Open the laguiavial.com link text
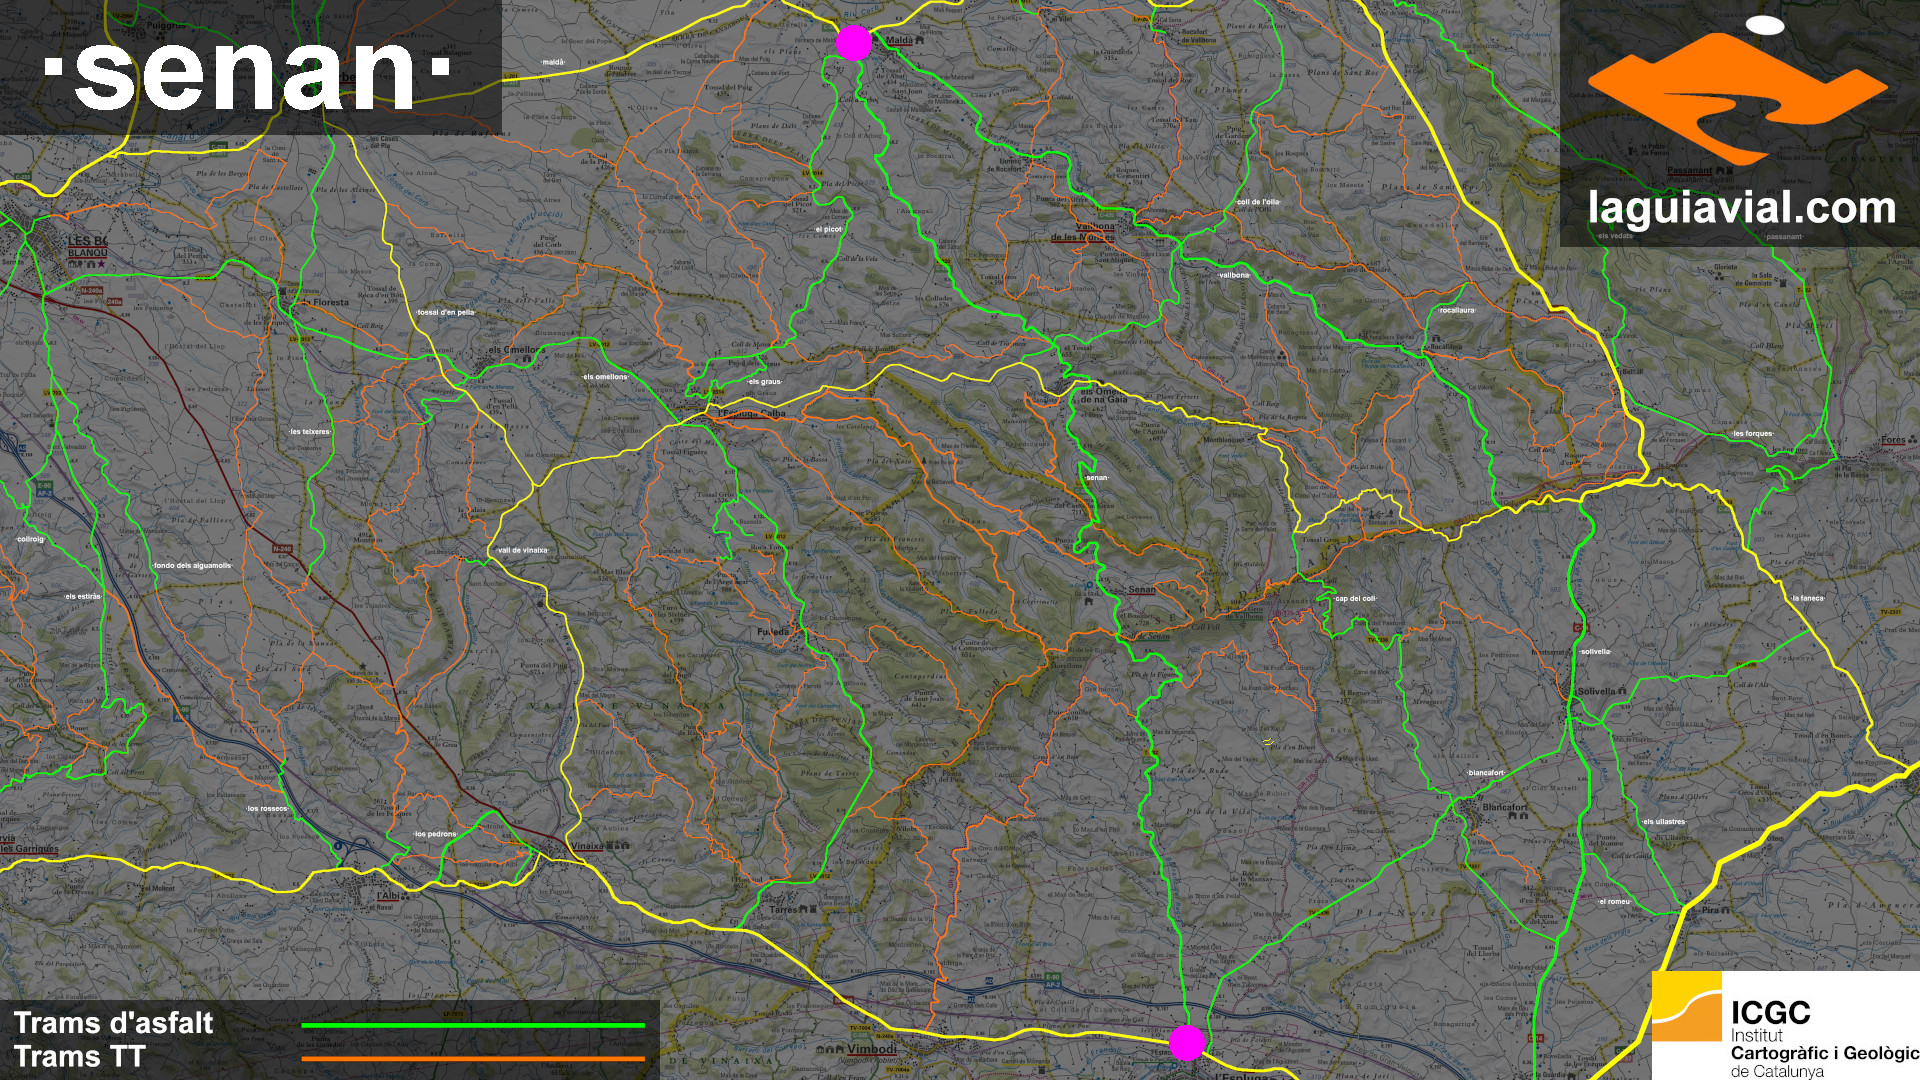 point(1741,209)
